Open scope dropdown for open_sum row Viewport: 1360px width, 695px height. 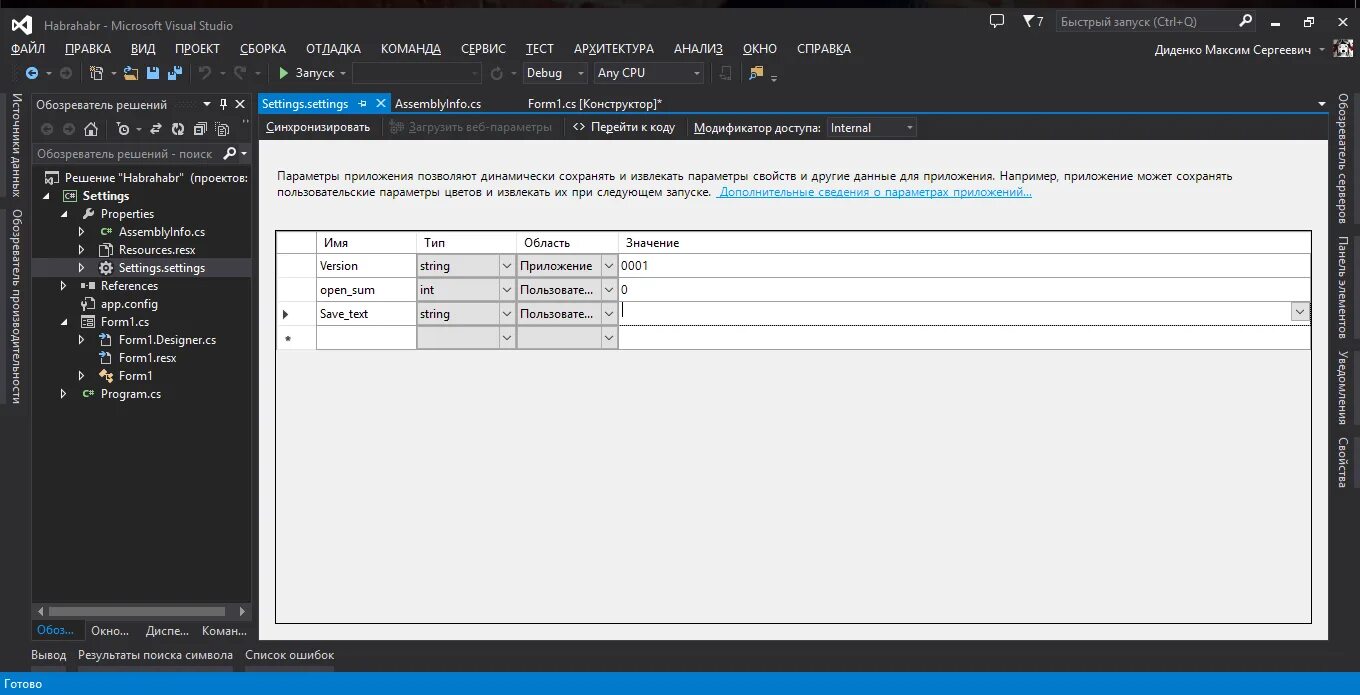tap(609, 290)
